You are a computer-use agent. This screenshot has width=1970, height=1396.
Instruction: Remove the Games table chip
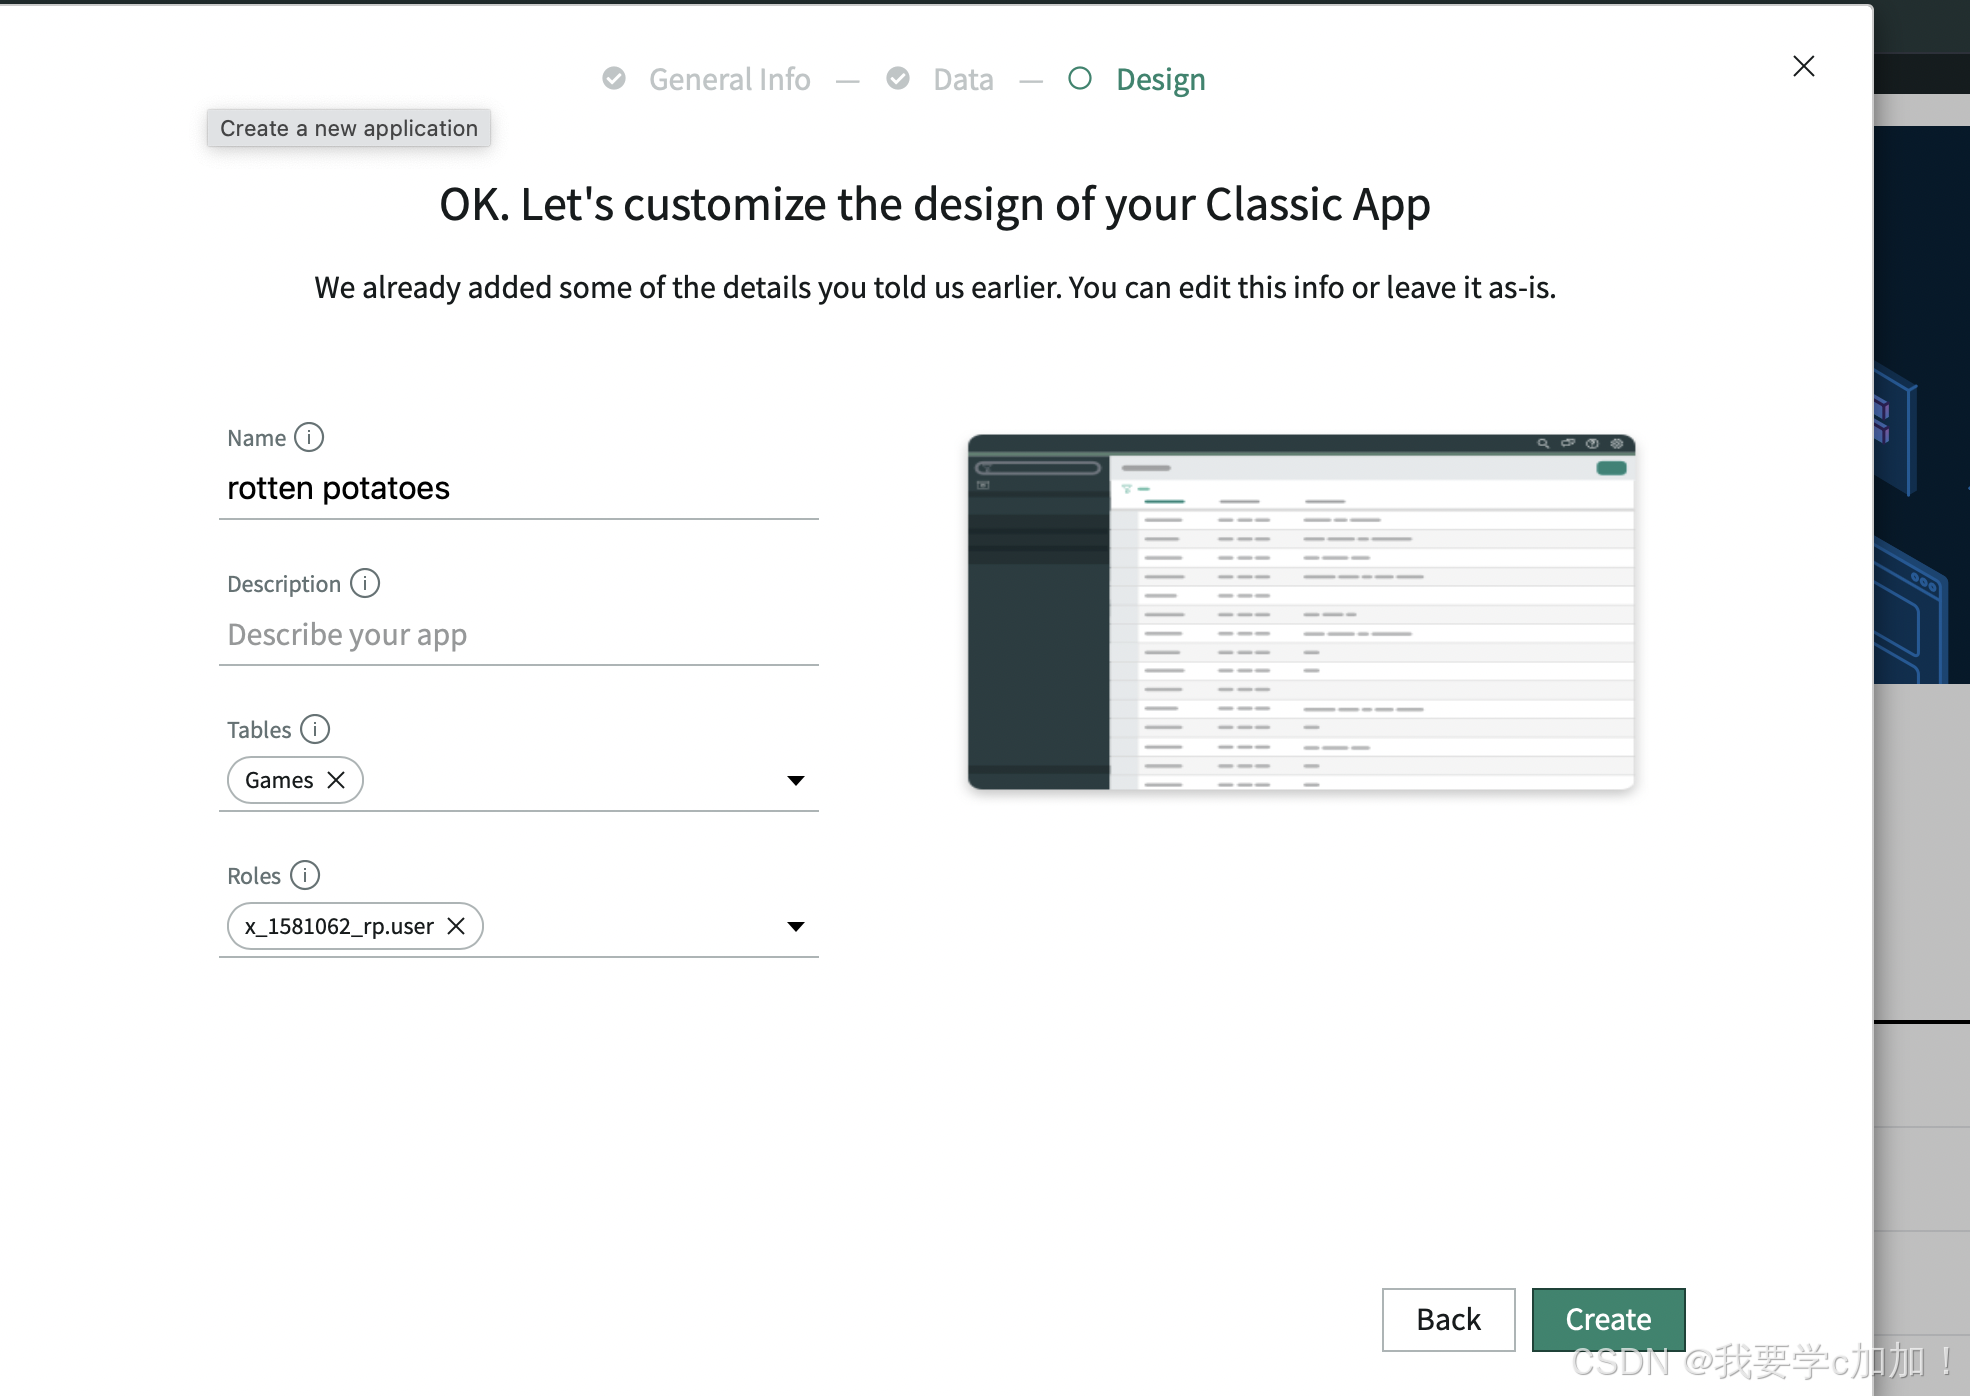pos(337,780)
